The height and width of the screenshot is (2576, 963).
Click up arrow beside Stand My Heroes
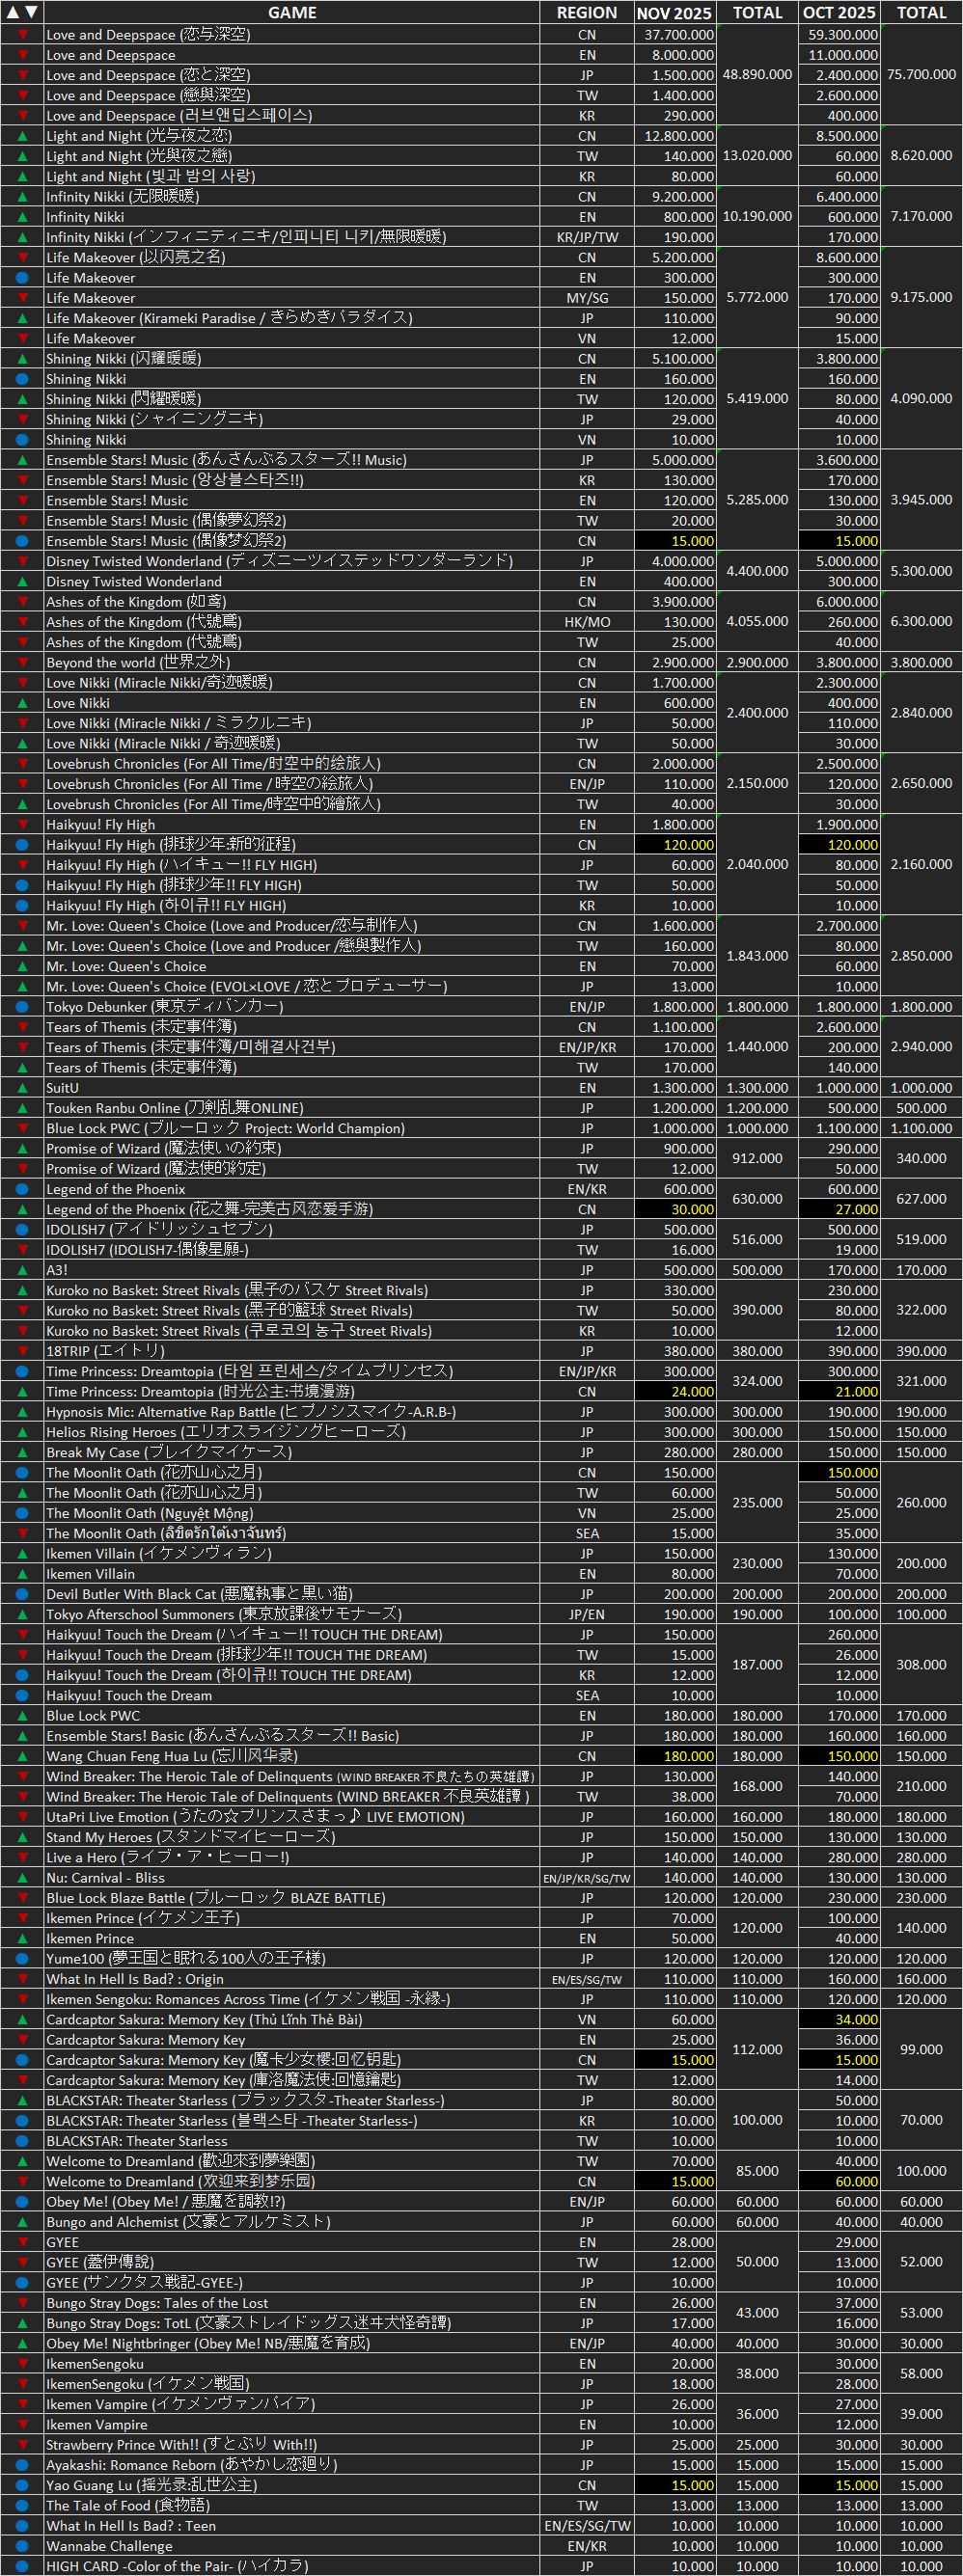22,1837
